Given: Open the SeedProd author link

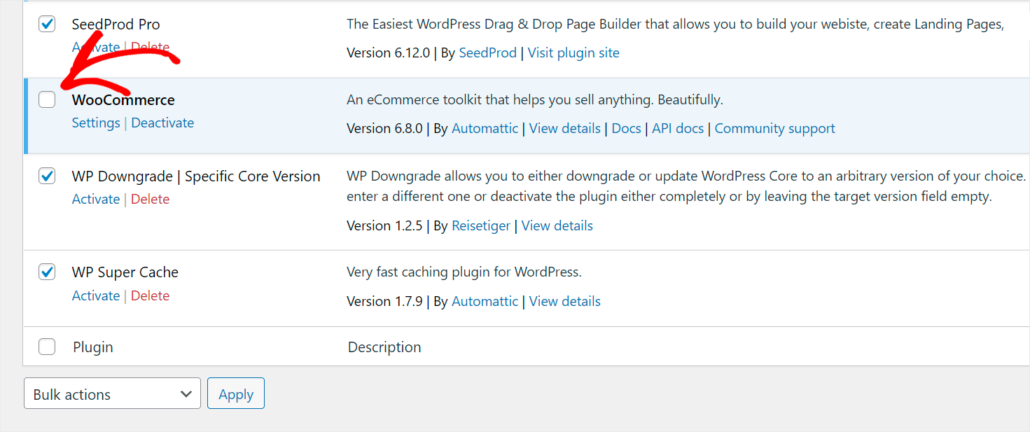Looking at the screenshot, I should 487,53.
